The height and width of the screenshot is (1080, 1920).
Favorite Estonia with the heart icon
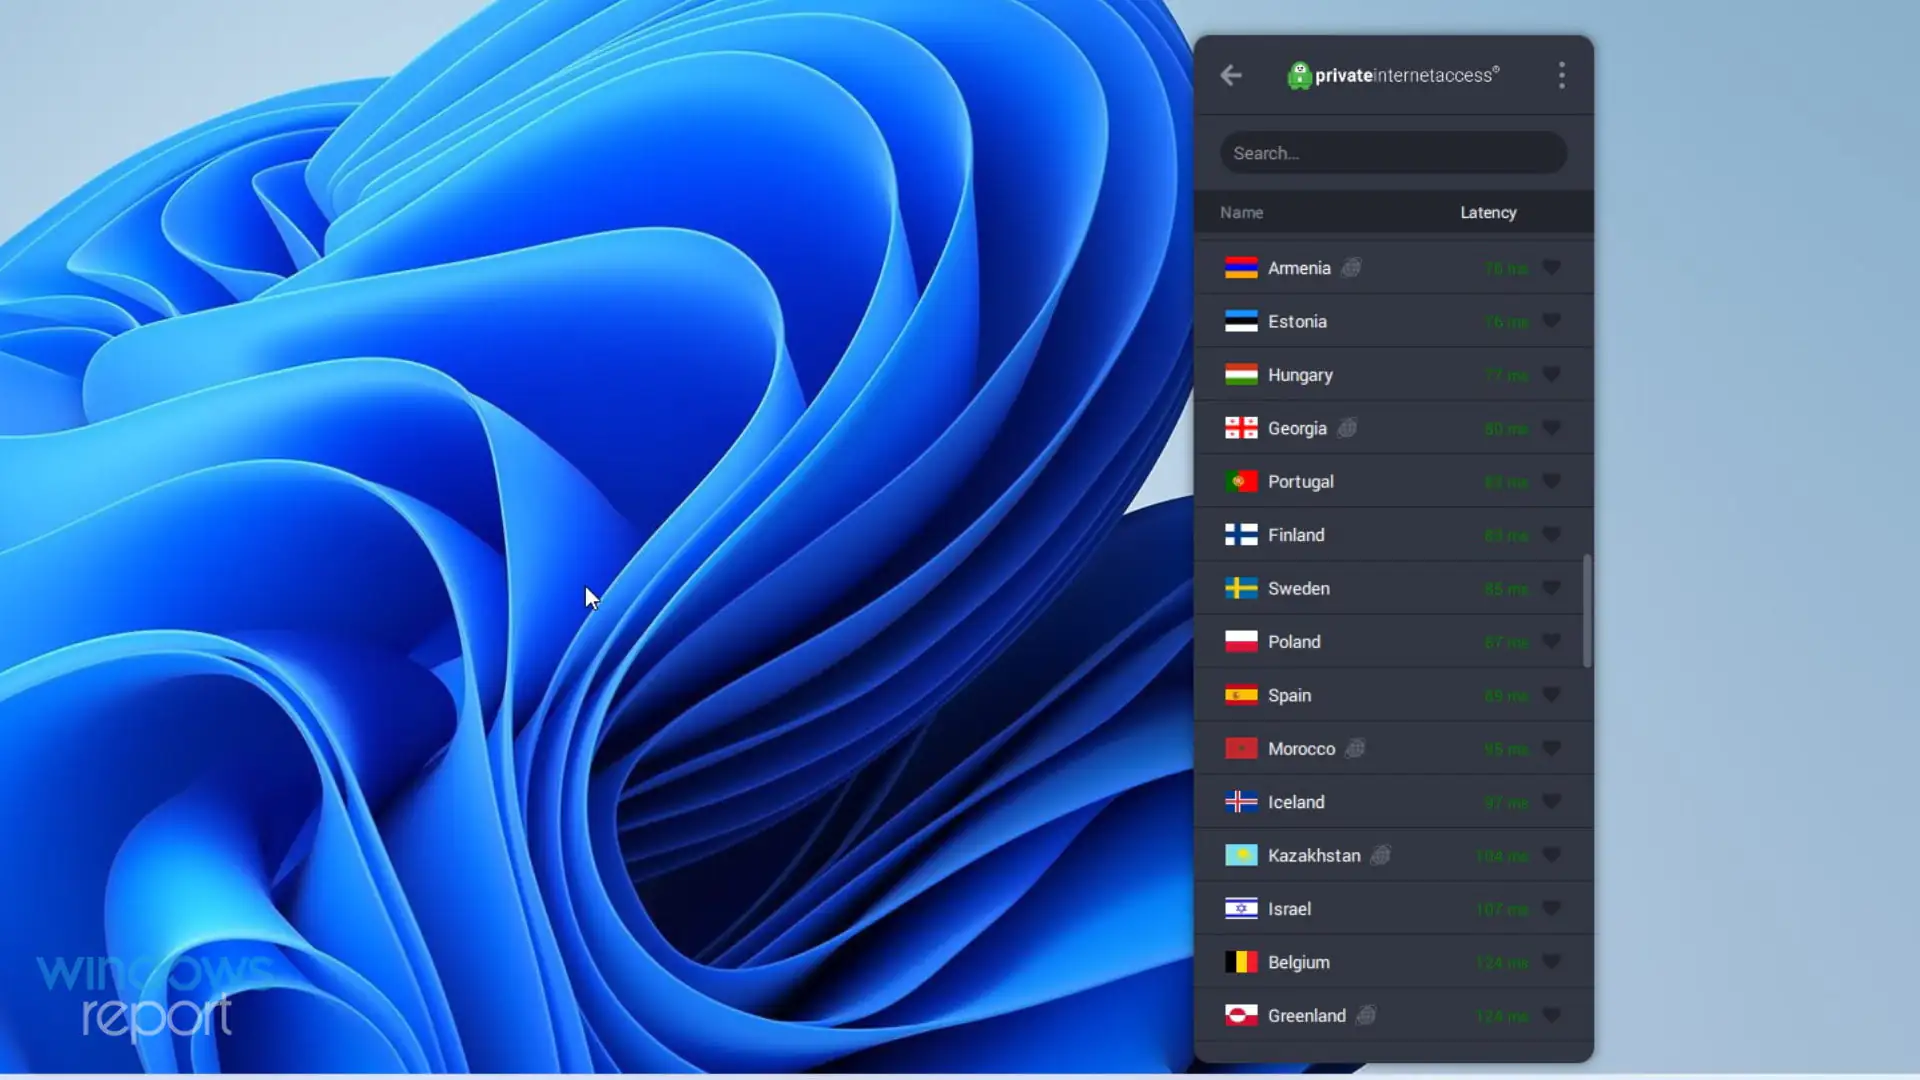click(x=1551, y=321)
